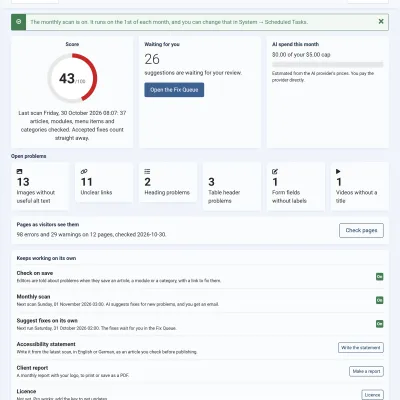The image size is (400, 400).
Task: Click the 'Accessibility statement' row title
Action: pyautogui.click(x=46, y=344)
